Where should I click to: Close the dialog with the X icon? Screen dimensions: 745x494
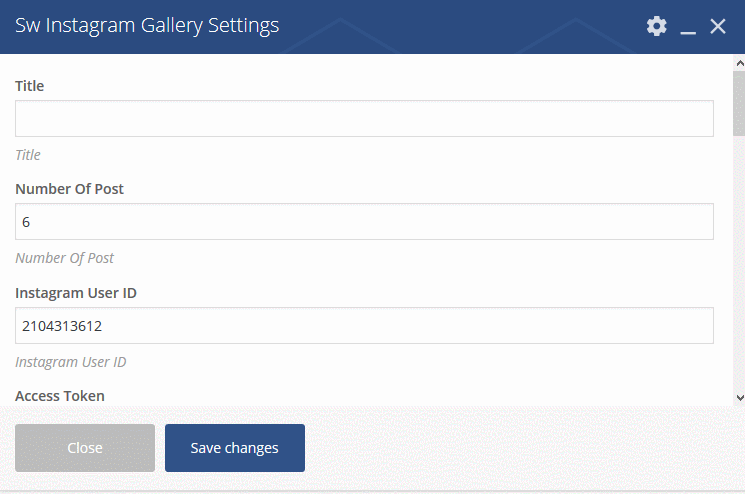coord(718,26)
